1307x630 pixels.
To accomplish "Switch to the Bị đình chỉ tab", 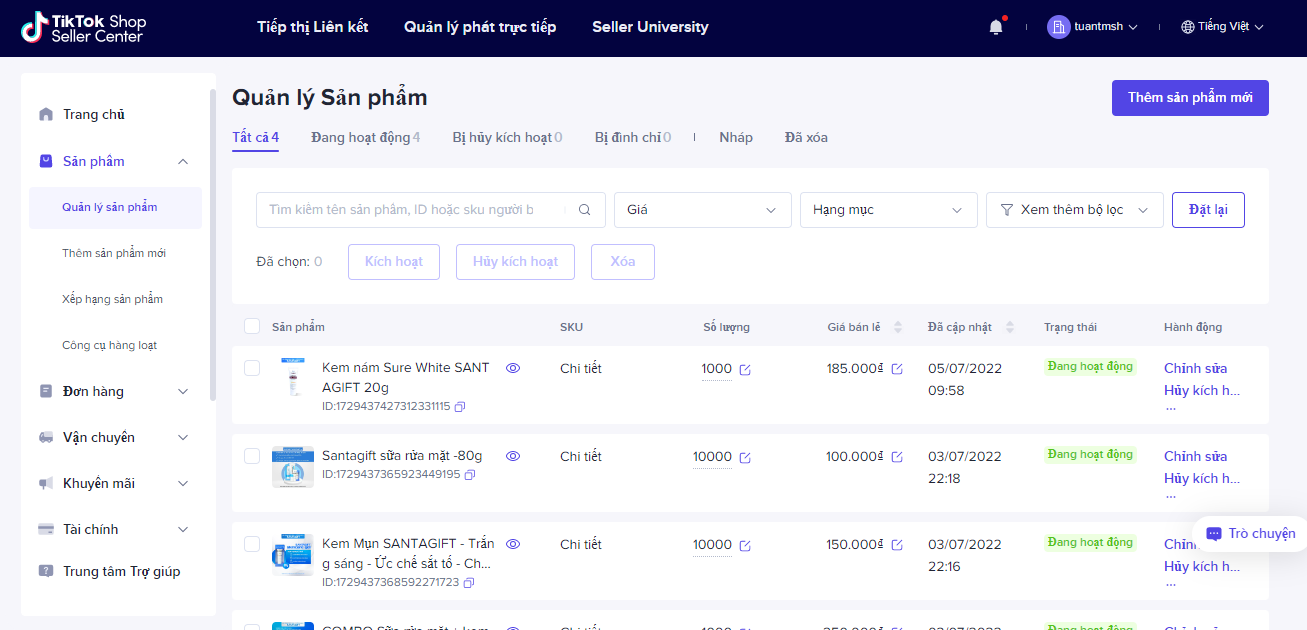I will (632, 137).
